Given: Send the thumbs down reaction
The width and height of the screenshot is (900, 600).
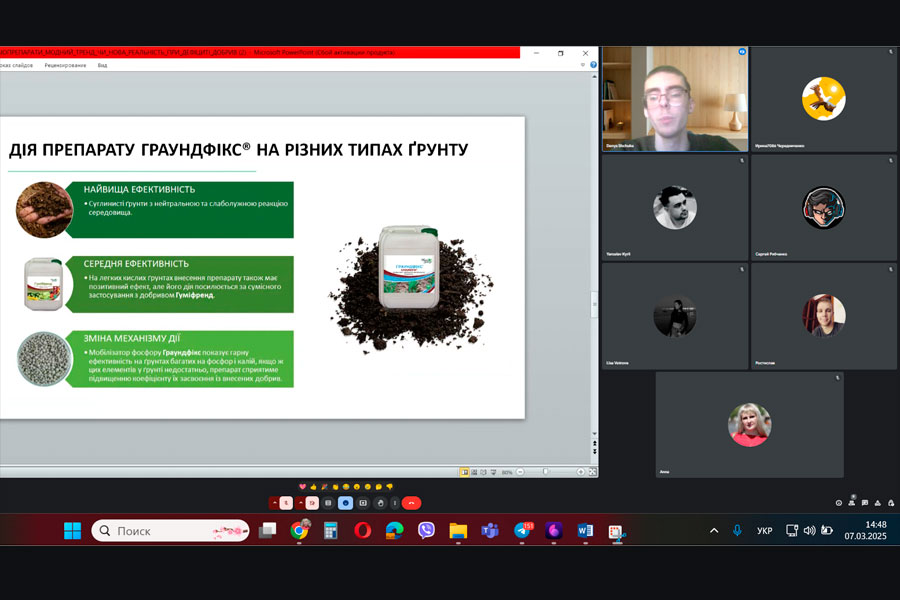Looking at the screenshot, I should 389,487.
